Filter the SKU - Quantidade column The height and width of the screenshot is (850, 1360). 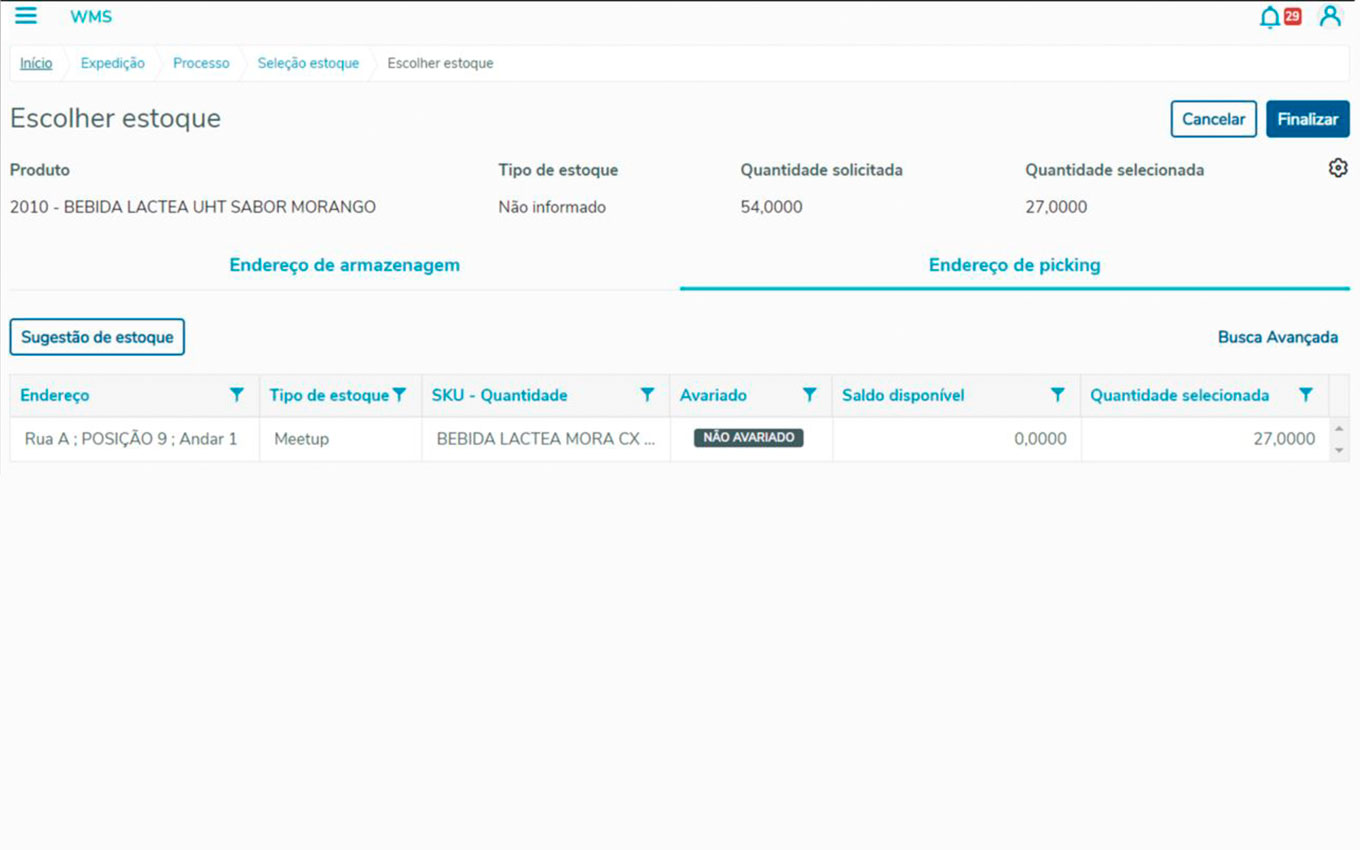[647, 395]
